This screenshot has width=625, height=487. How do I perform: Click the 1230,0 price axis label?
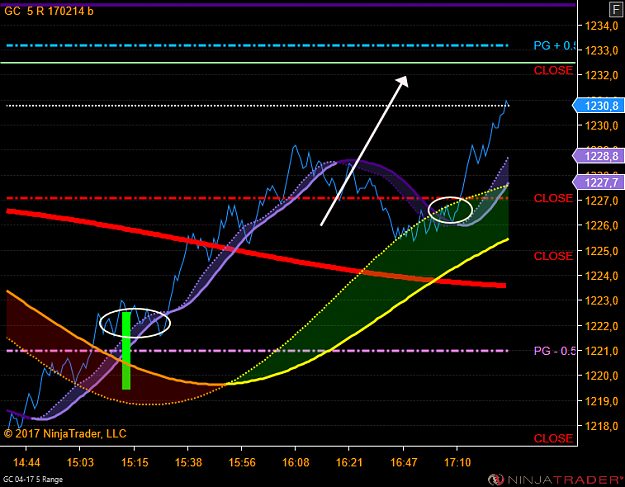click(601, 126)
